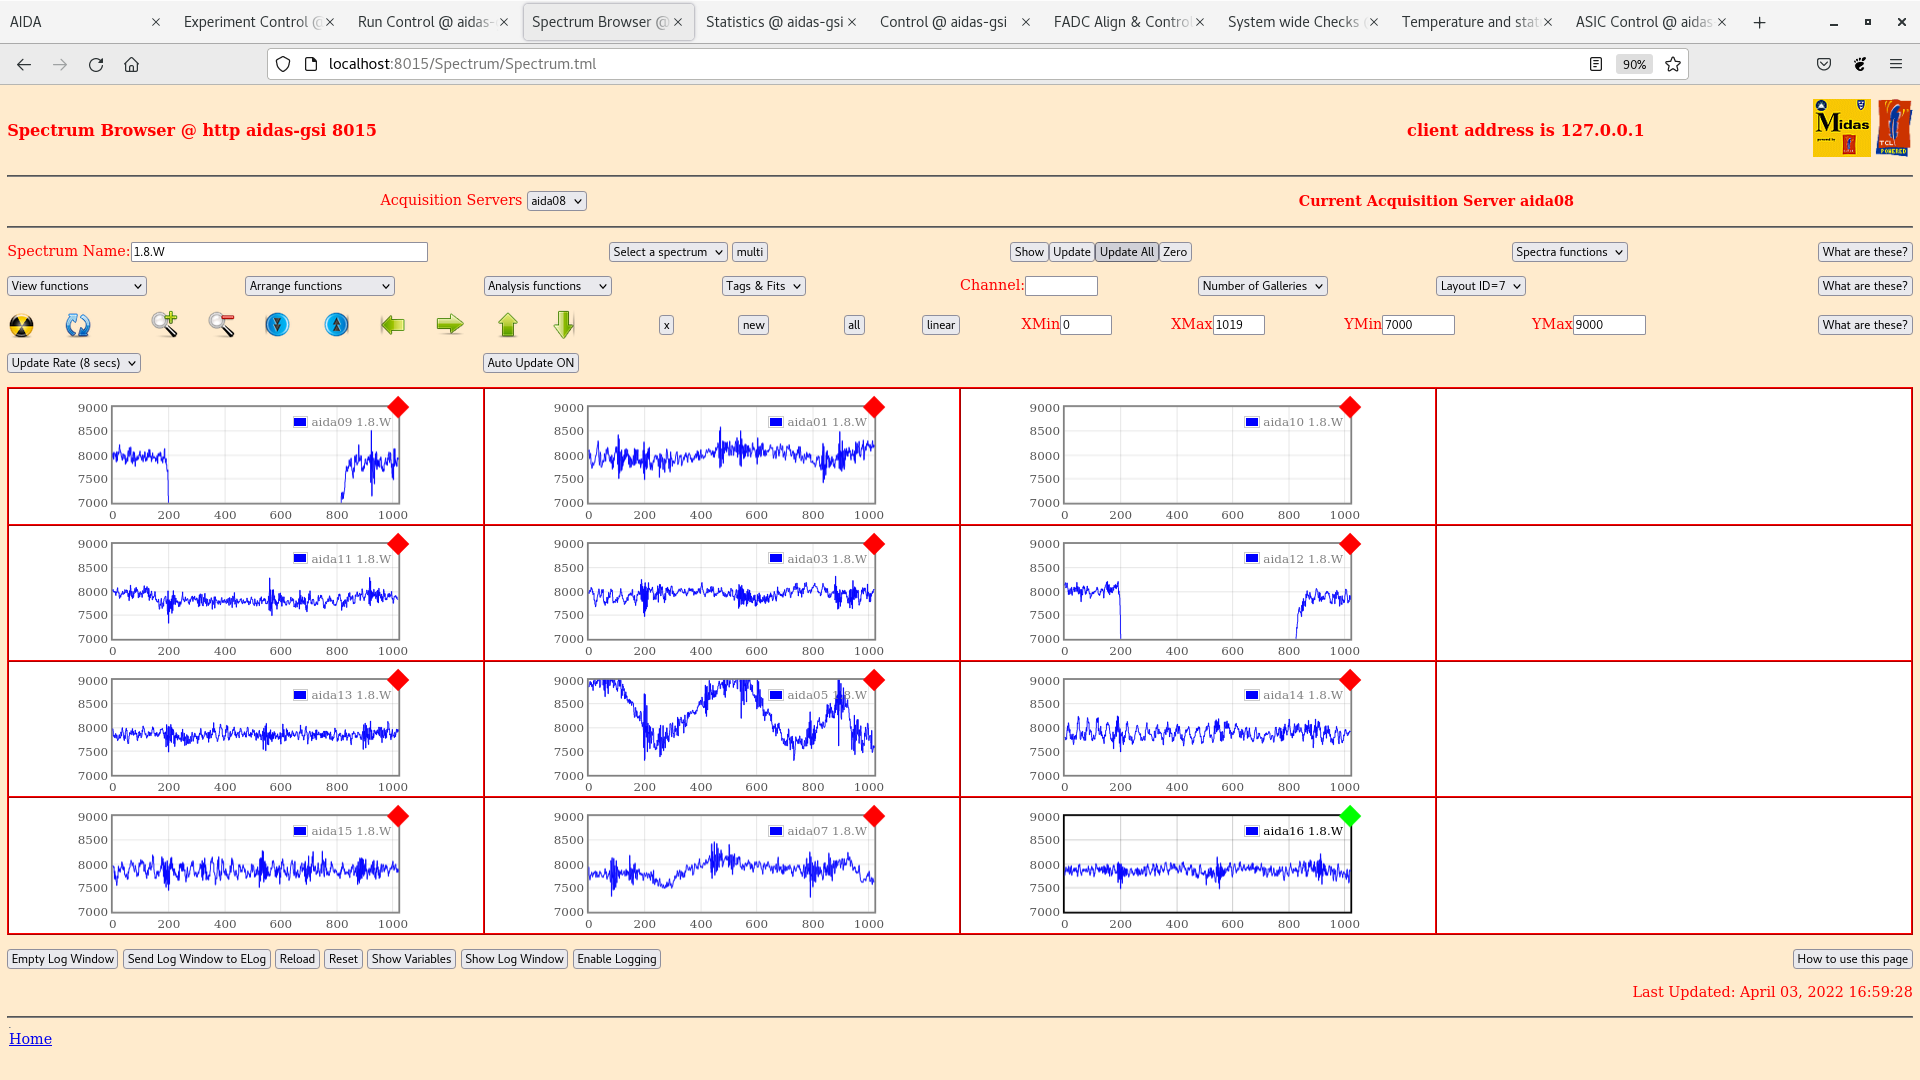Open Acquisition Servers aida08 dropdown
This screenshot has height=1080, width=1920.
tap(557, 201)
